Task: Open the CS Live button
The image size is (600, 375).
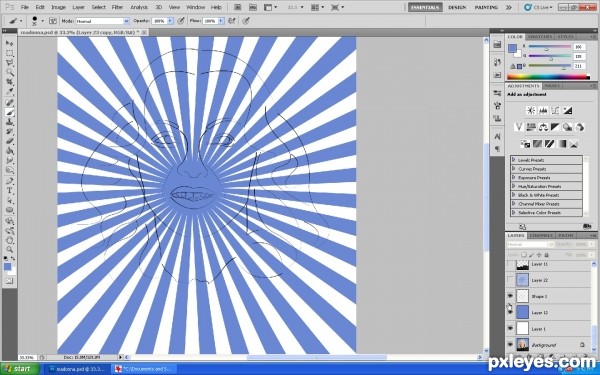Action: [x=538, y=7]
